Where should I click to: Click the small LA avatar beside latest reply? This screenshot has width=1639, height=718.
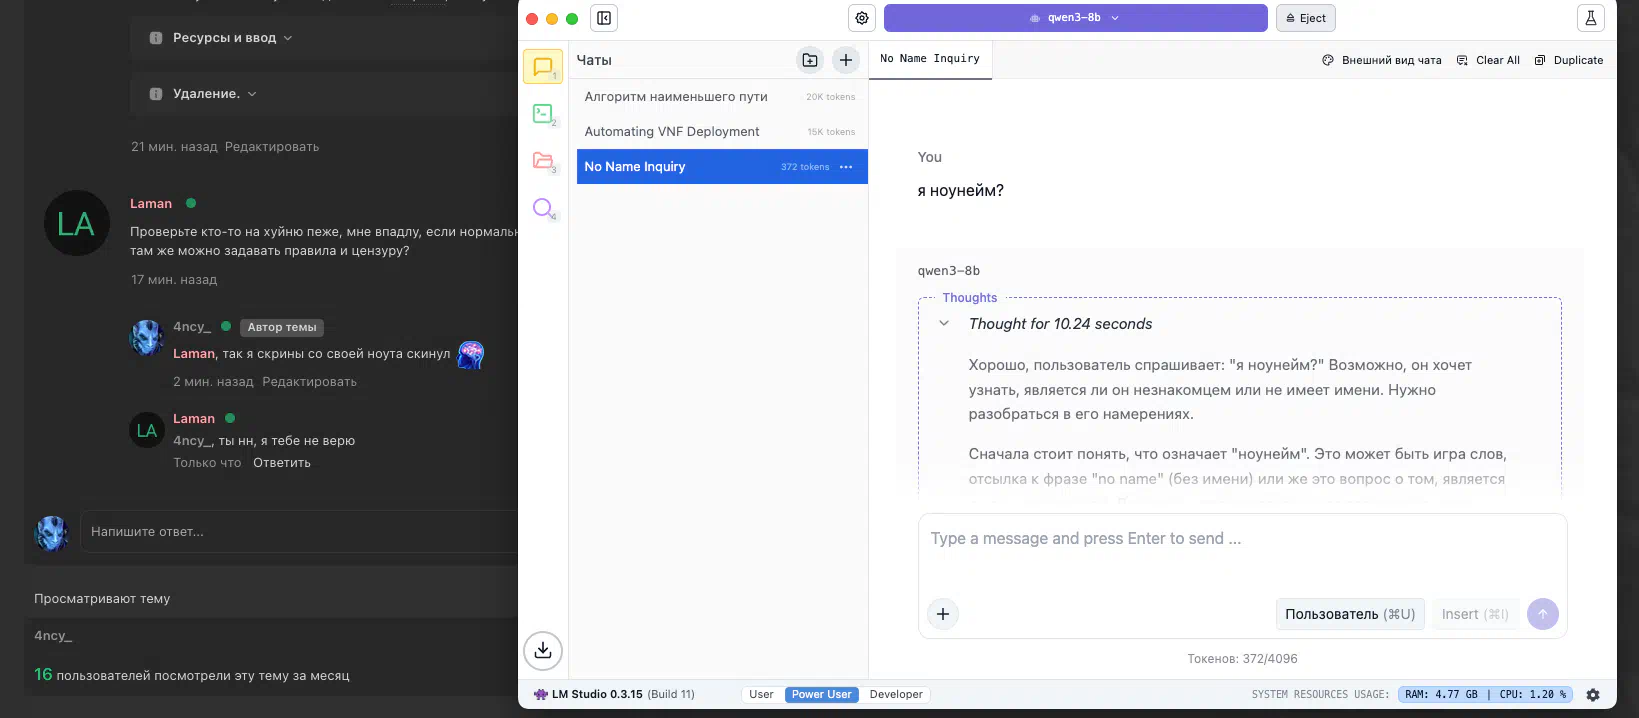click(147, 430)
